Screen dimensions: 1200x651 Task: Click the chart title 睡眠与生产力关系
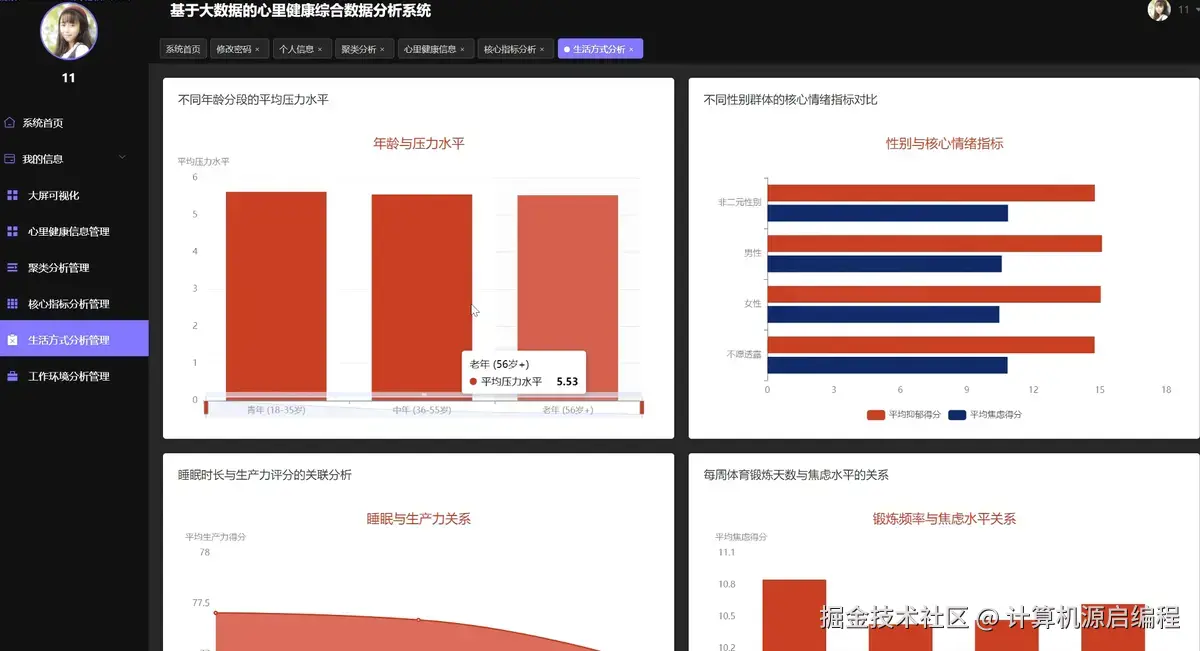click(419, 519)
